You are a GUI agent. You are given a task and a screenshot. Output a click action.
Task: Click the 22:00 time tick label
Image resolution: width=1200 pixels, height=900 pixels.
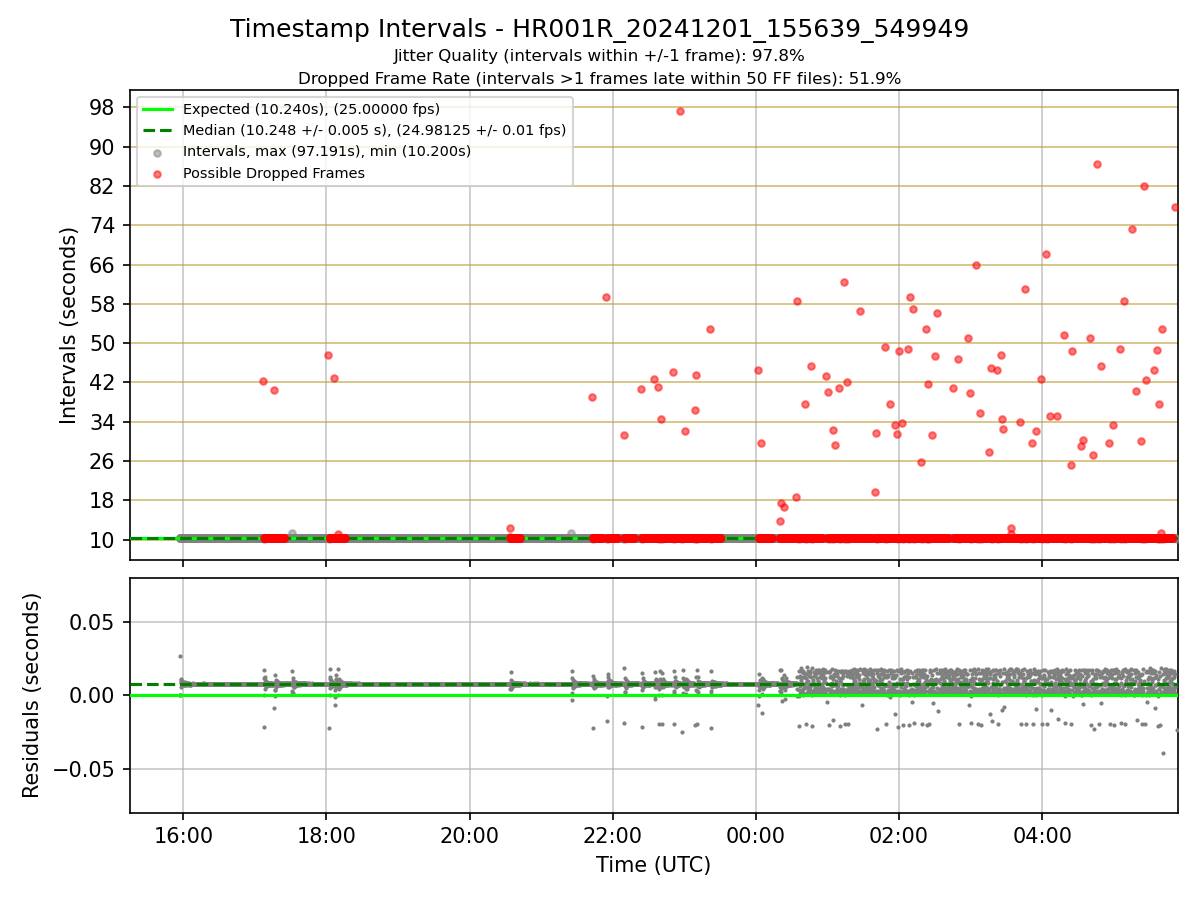click(612, 835)
